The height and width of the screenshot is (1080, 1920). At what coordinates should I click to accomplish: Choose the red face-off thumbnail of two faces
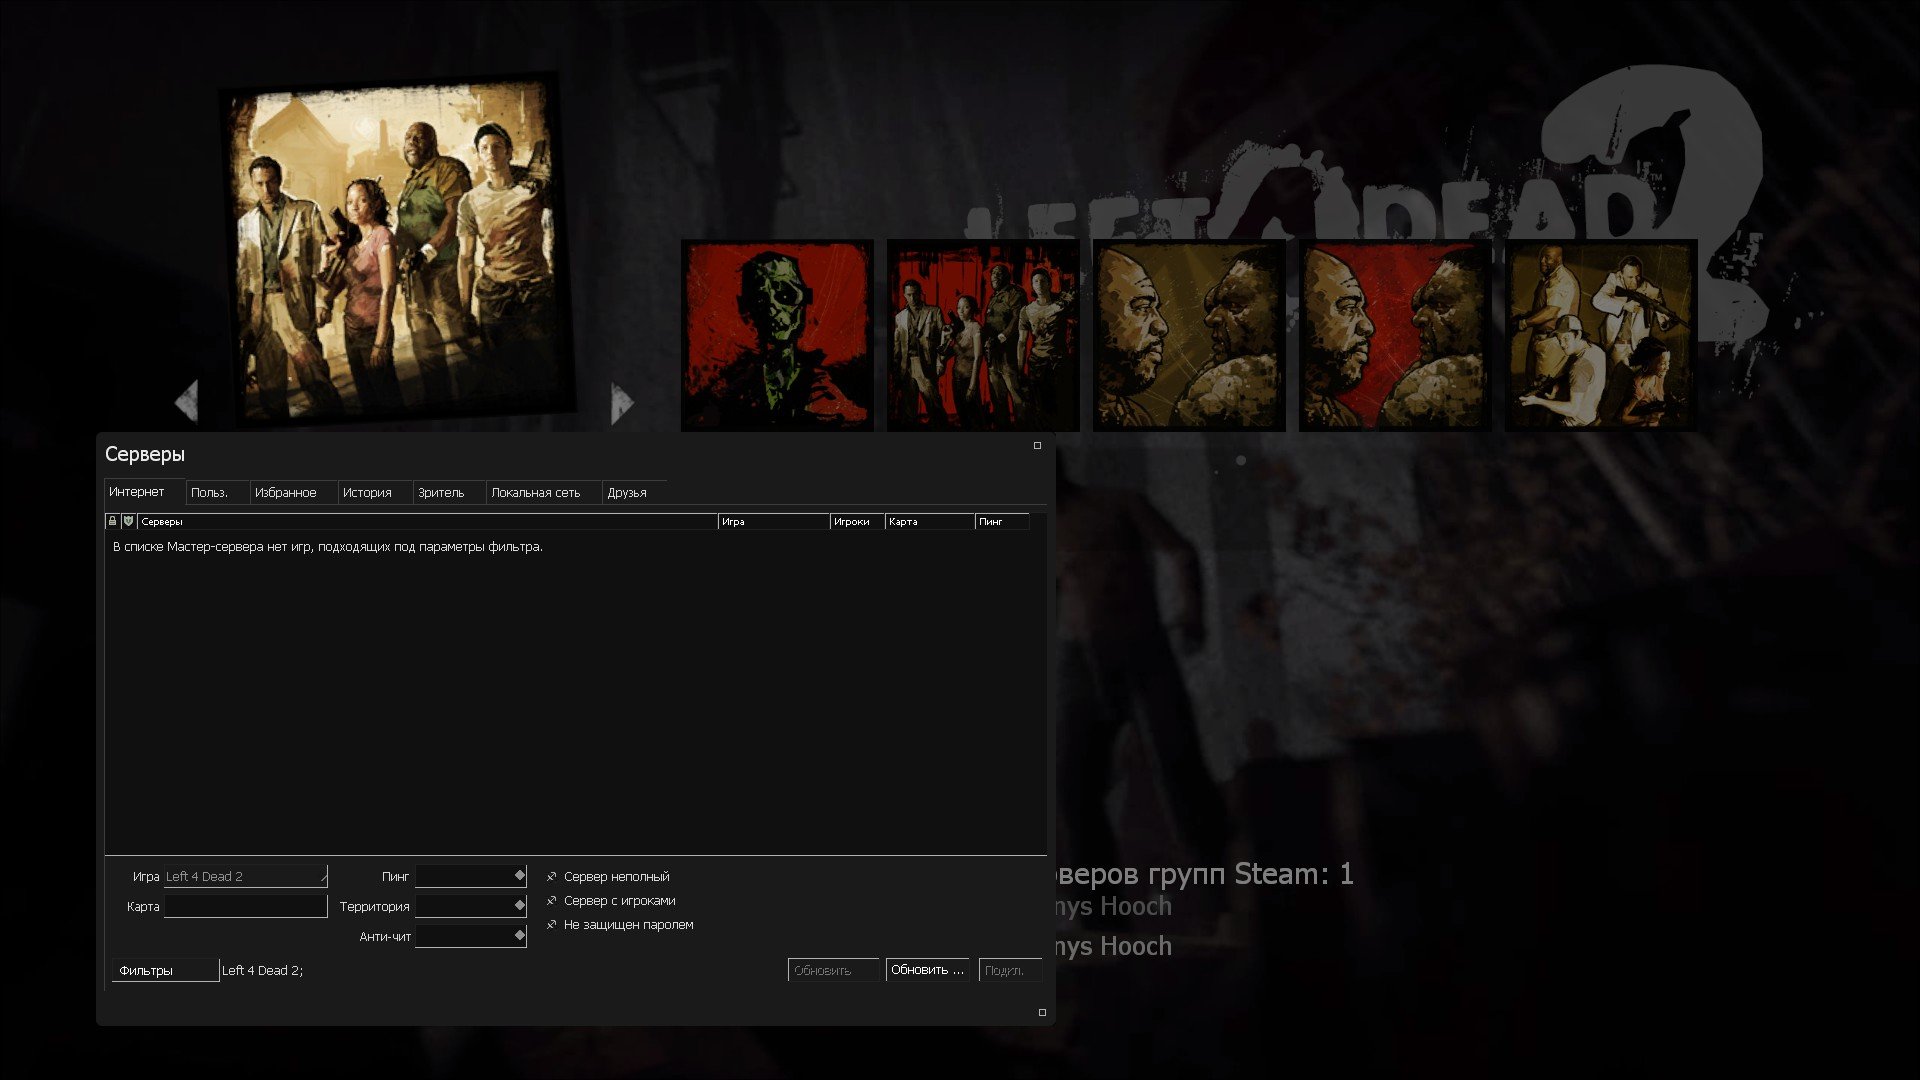tap(1395, 336)
